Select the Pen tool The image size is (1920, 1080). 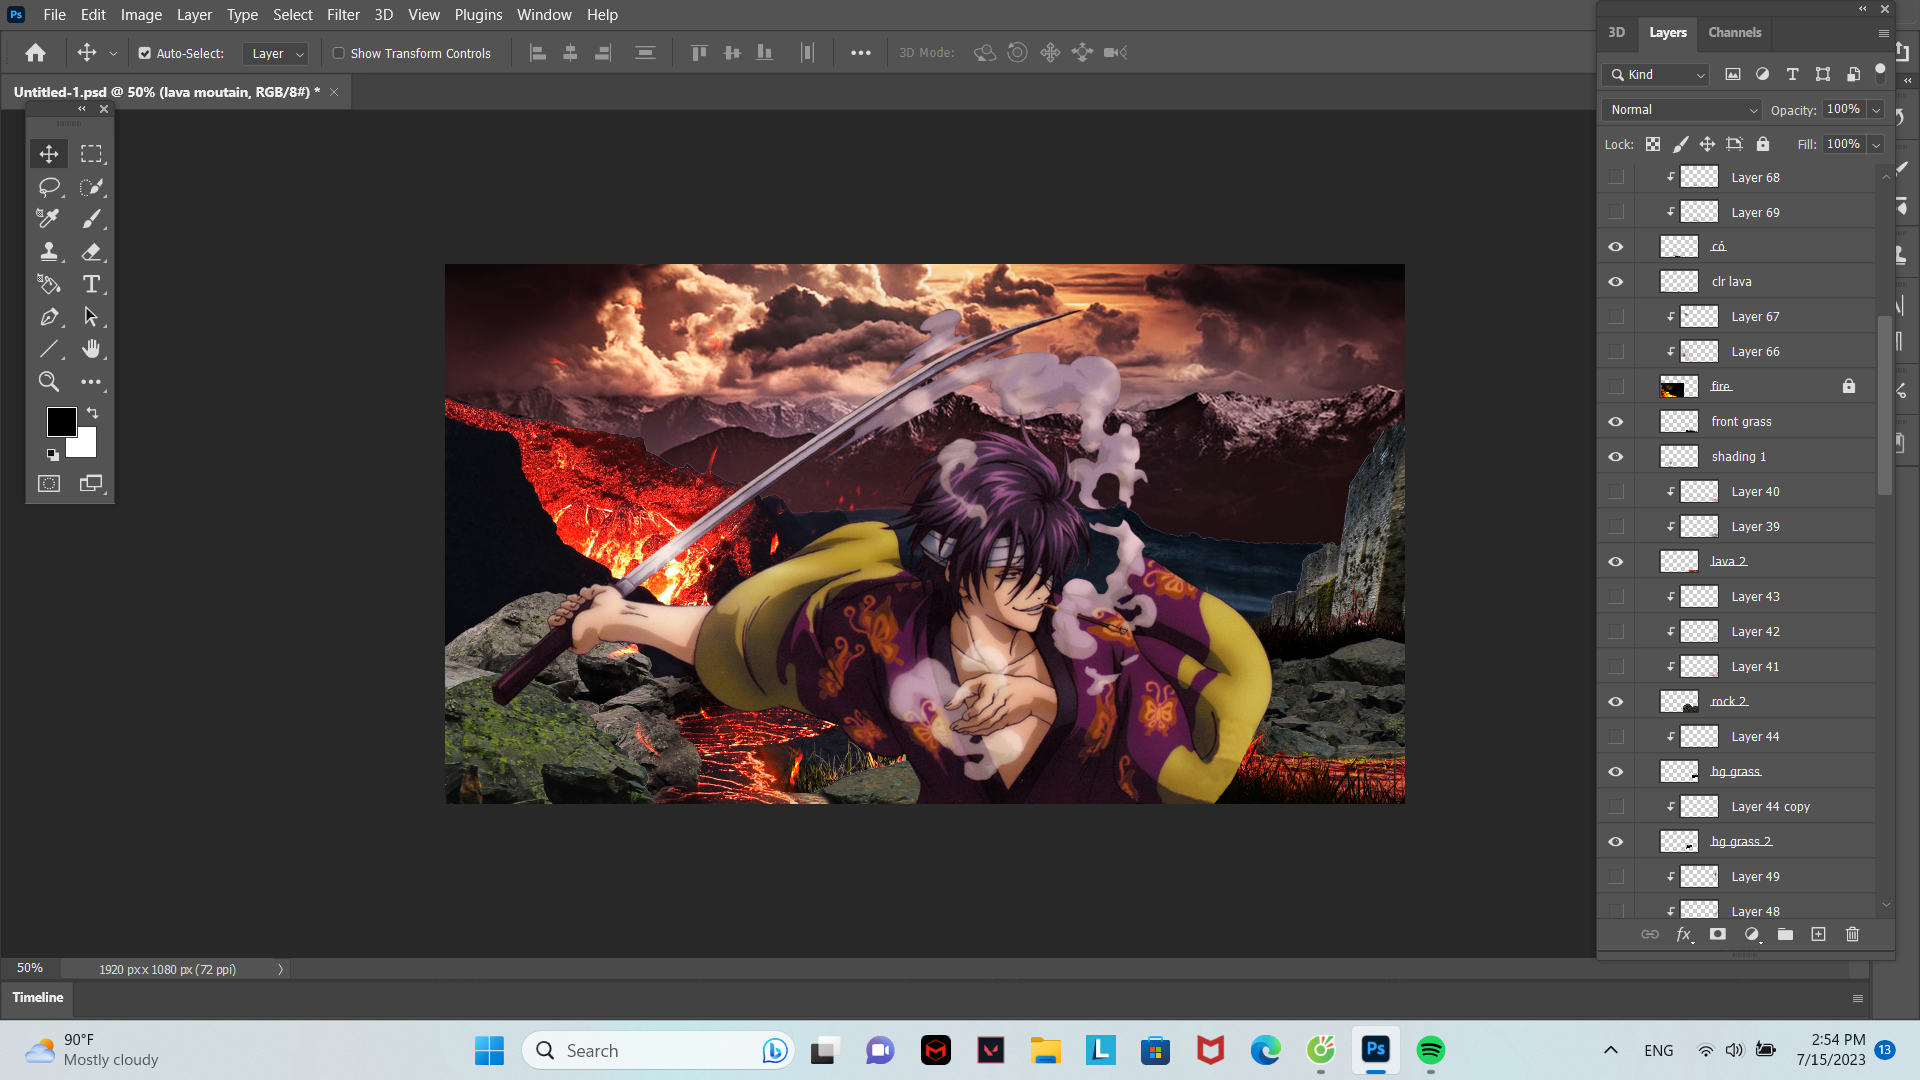tap(48, 317)
